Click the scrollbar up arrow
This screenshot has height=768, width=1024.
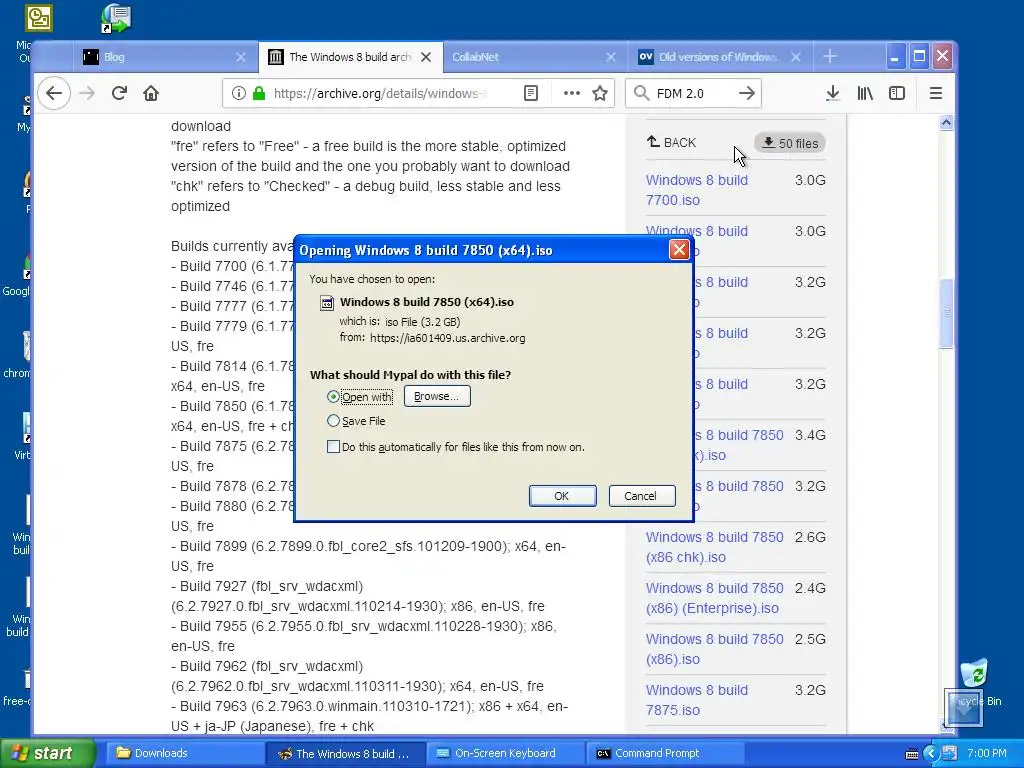pos(946,123)
